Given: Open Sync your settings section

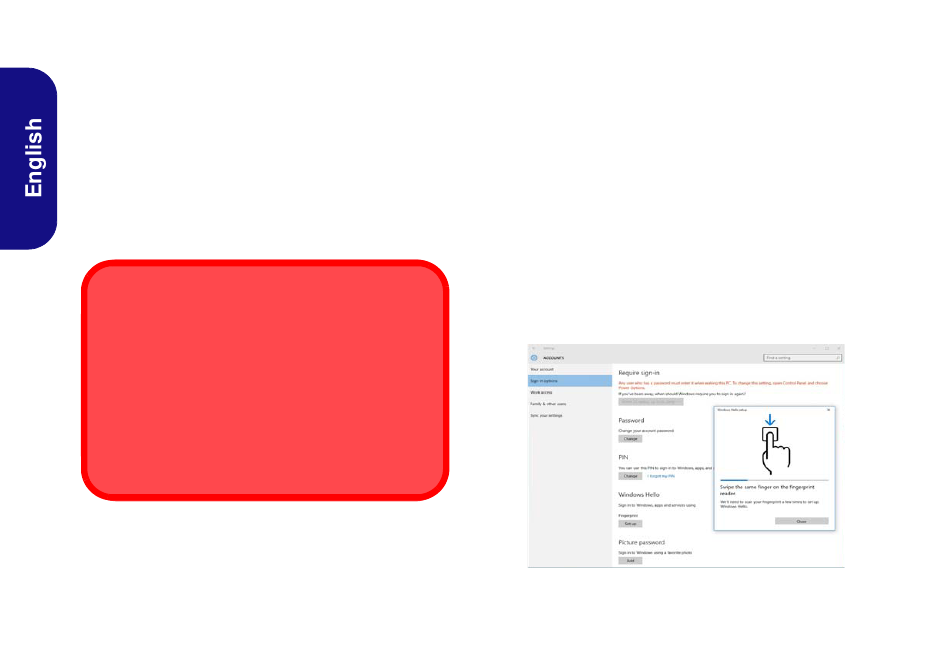Looking at the screenshot, I should point(546,415).
